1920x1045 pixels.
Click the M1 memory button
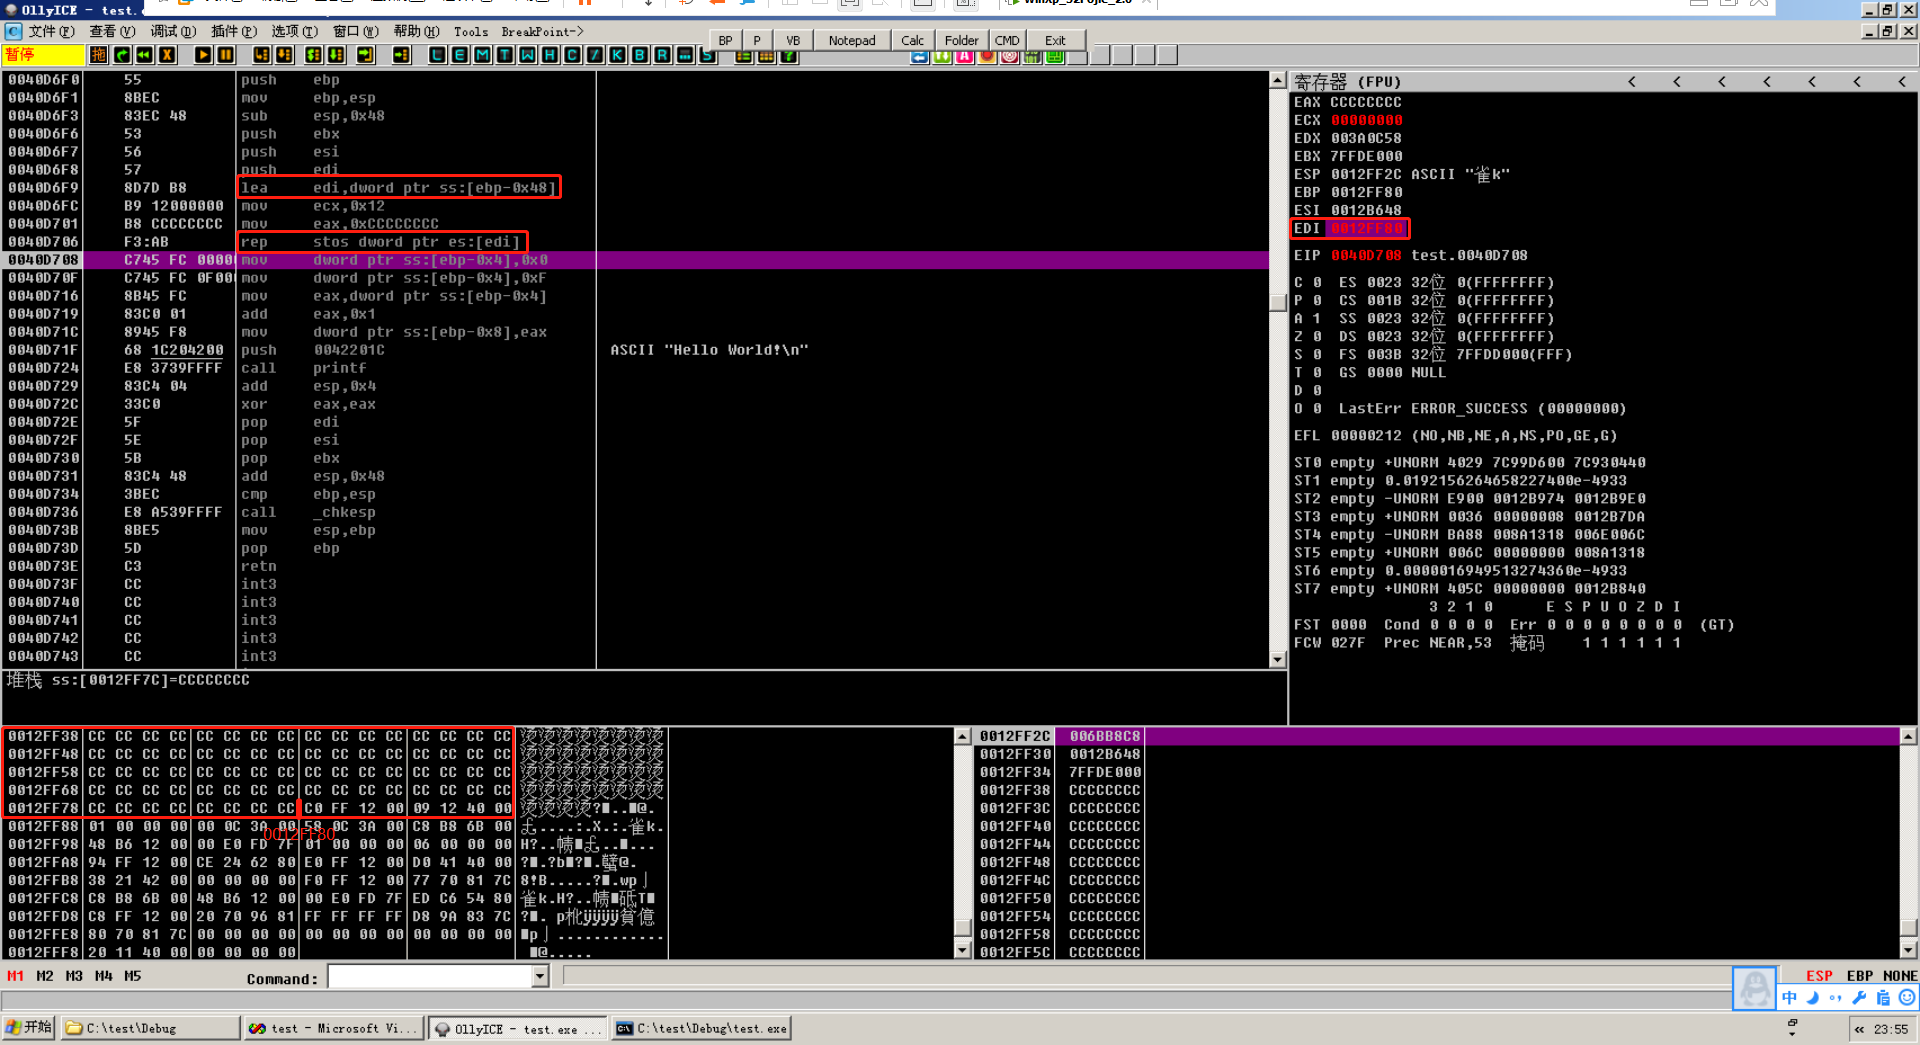[15, 976]
